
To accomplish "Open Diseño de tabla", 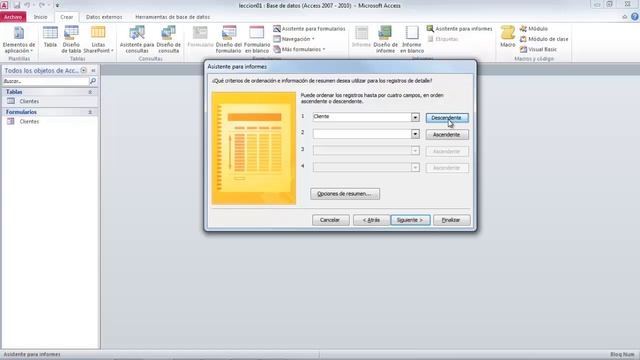I will pos(71,39).
